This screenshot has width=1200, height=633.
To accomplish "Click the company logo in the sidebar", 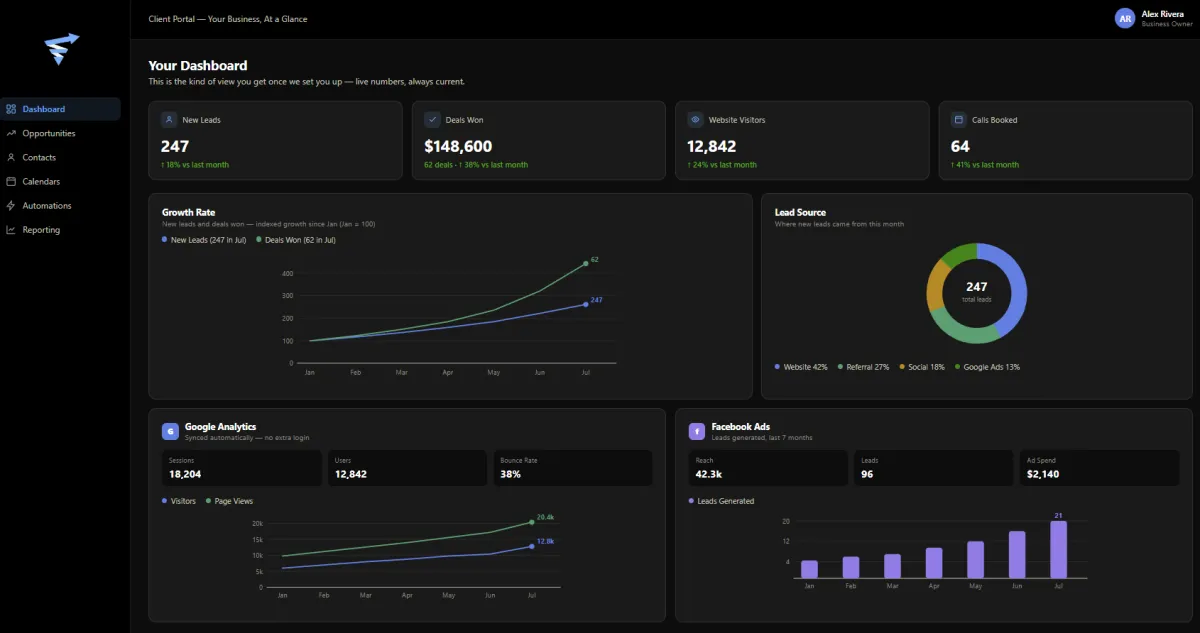I will tap(61, 49).
